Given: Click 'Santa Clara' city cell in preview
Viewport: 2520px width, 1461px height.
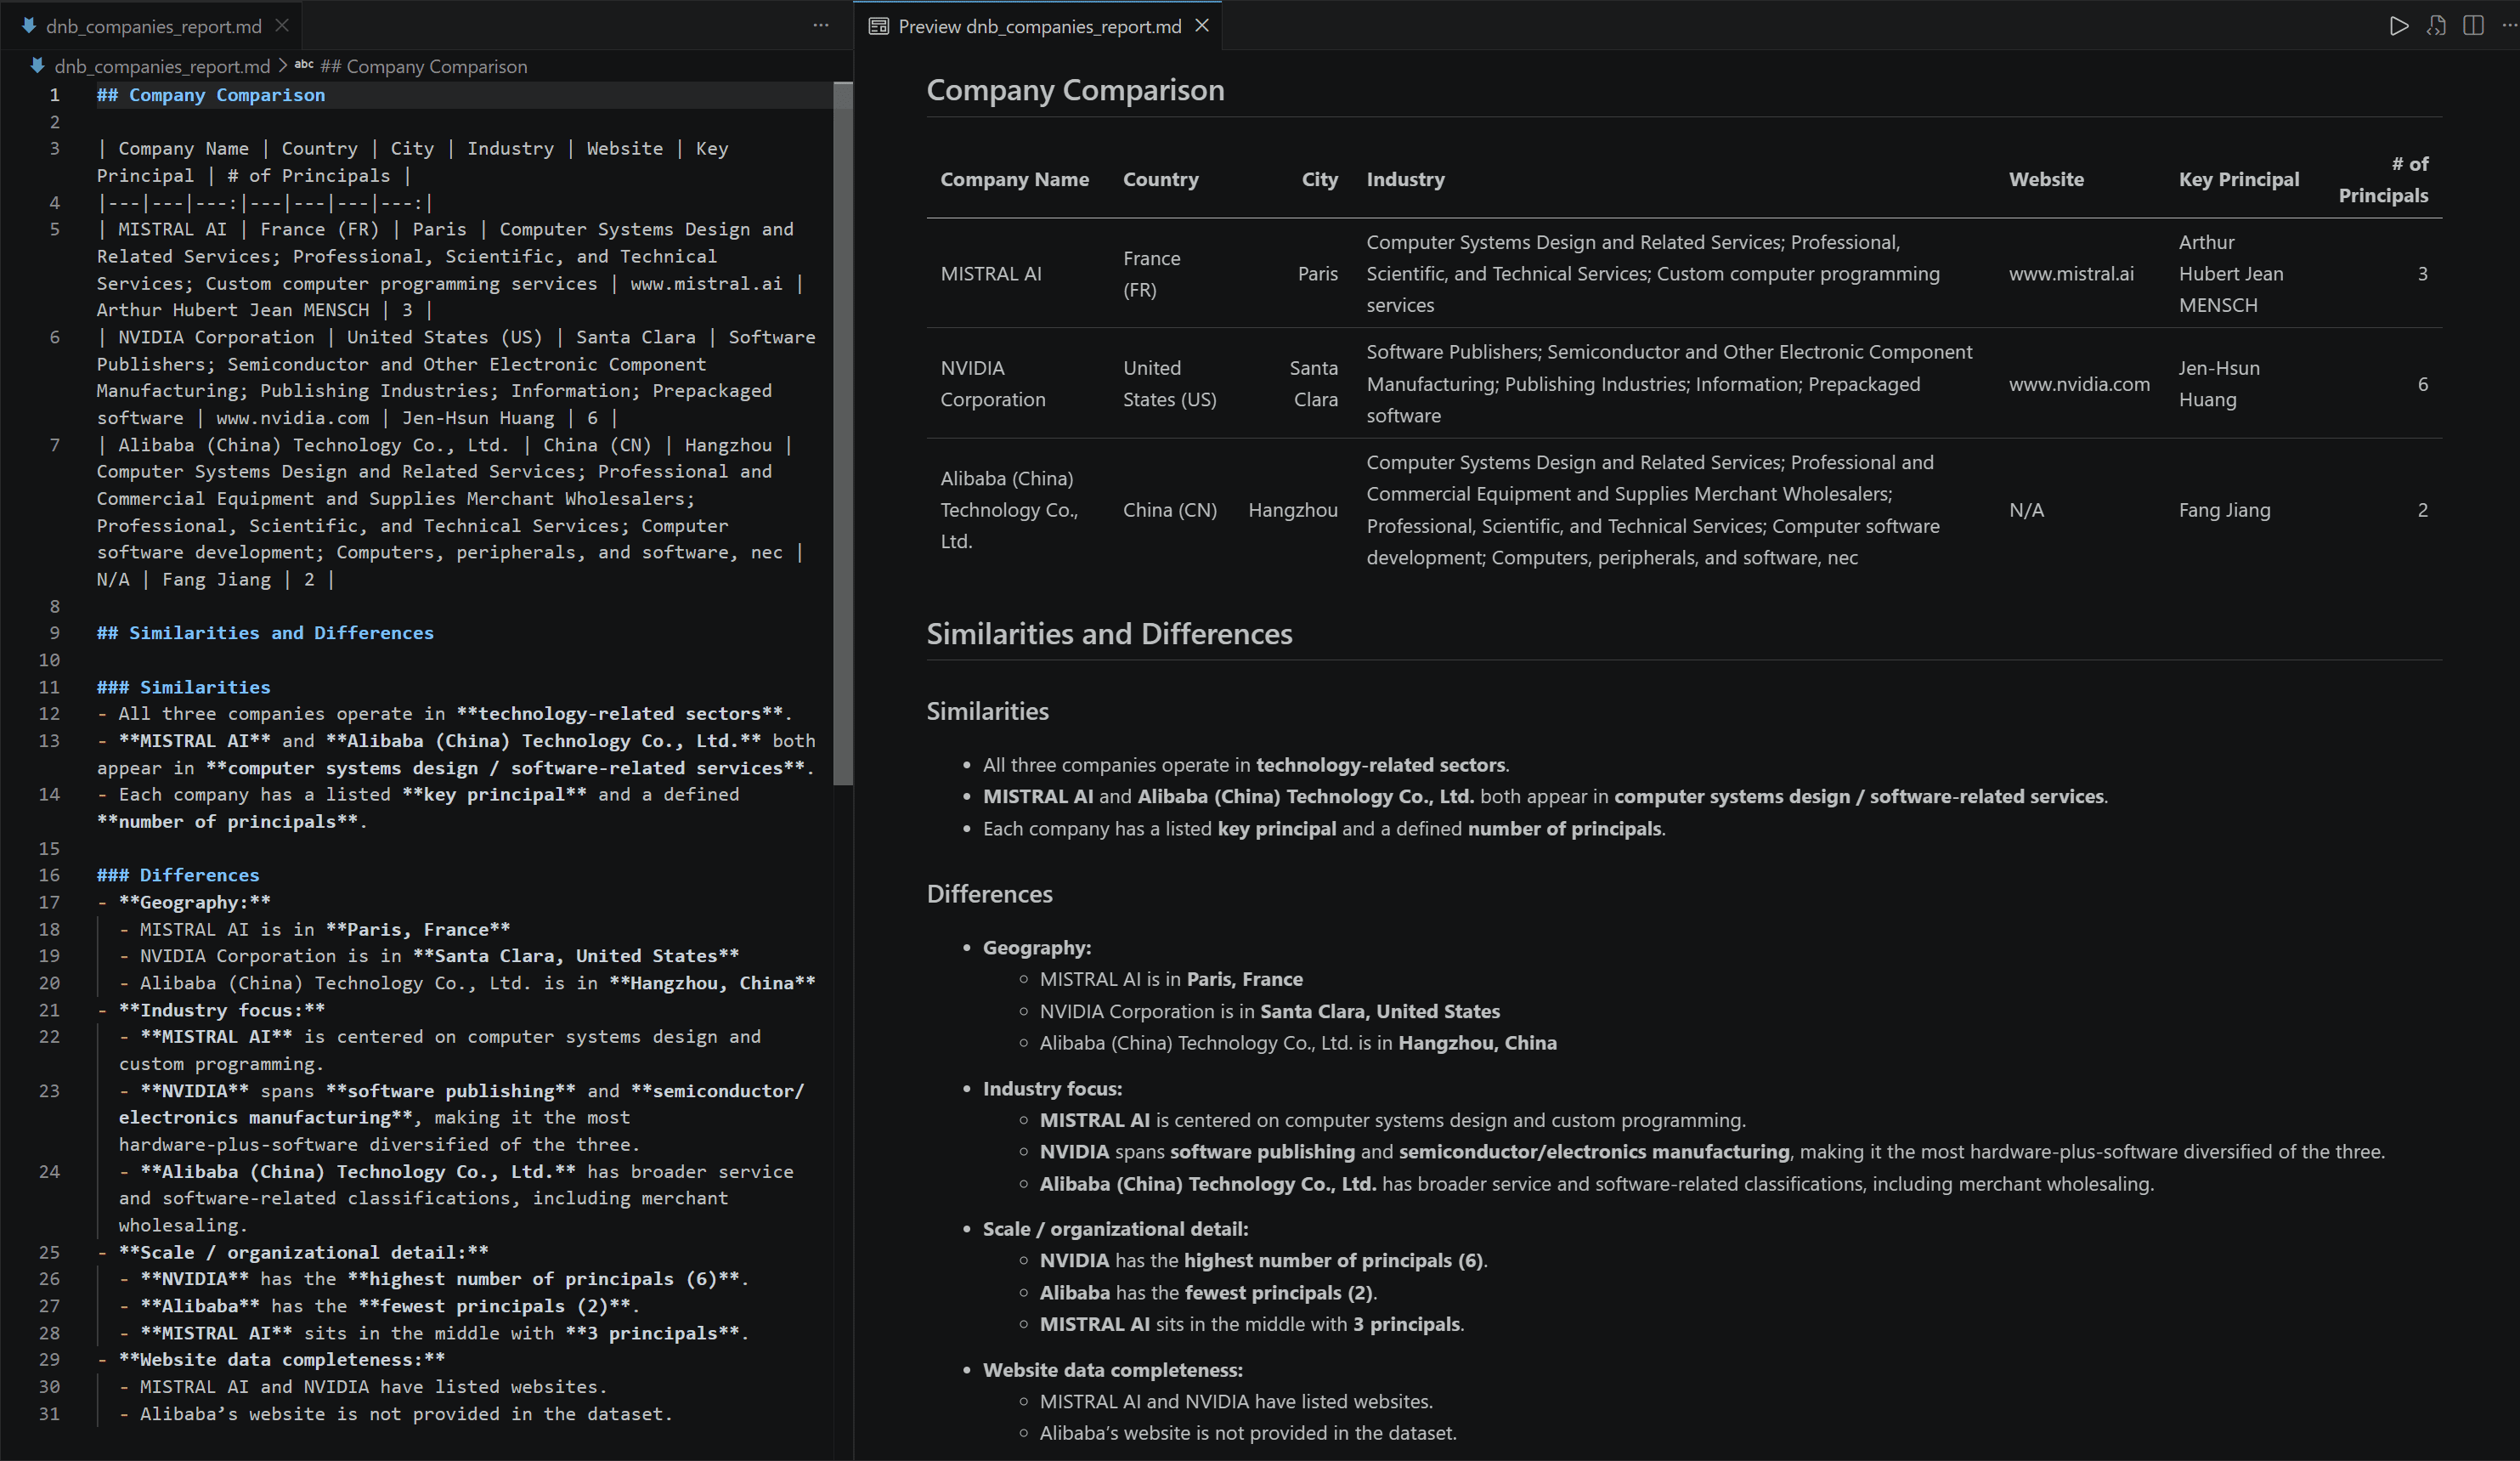Looking at the screenshot, I should 1313,384.
